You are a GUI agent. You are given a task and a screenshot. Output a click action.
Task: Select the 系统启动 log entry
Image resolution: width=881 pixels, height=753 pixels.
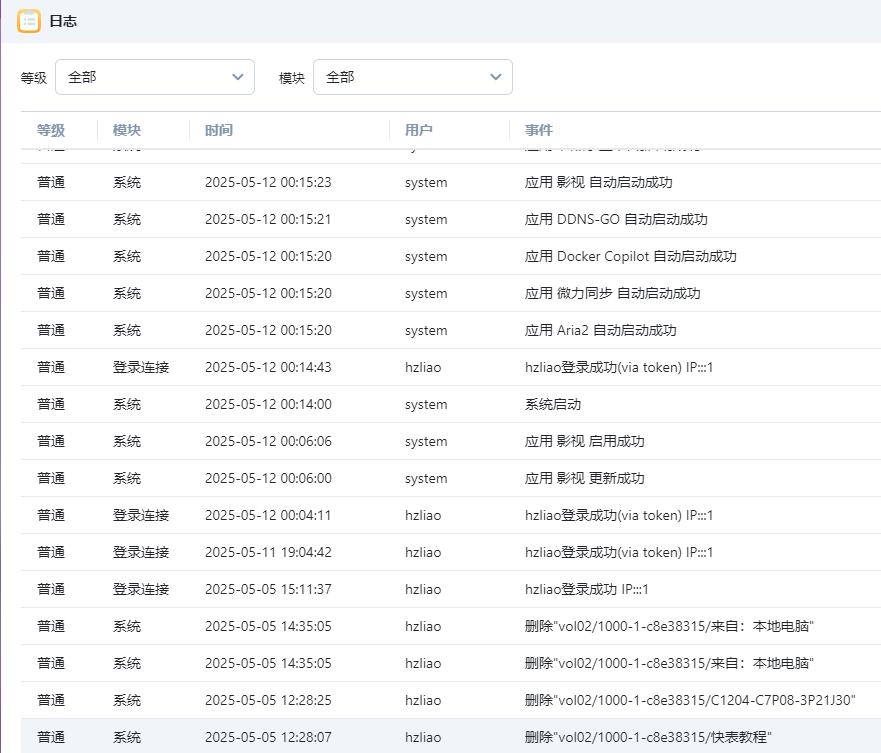(552, 405)
